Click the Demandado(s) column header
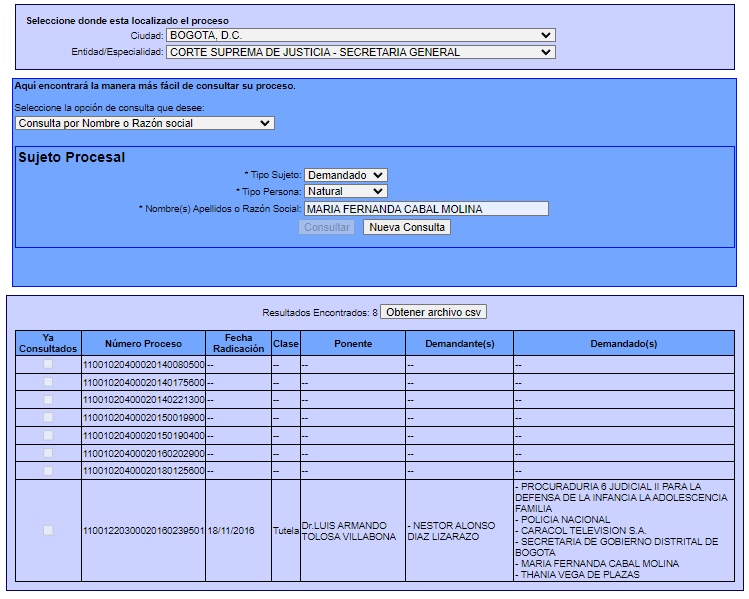The width and height of the screenshot is (749, 599). point(624,343)
